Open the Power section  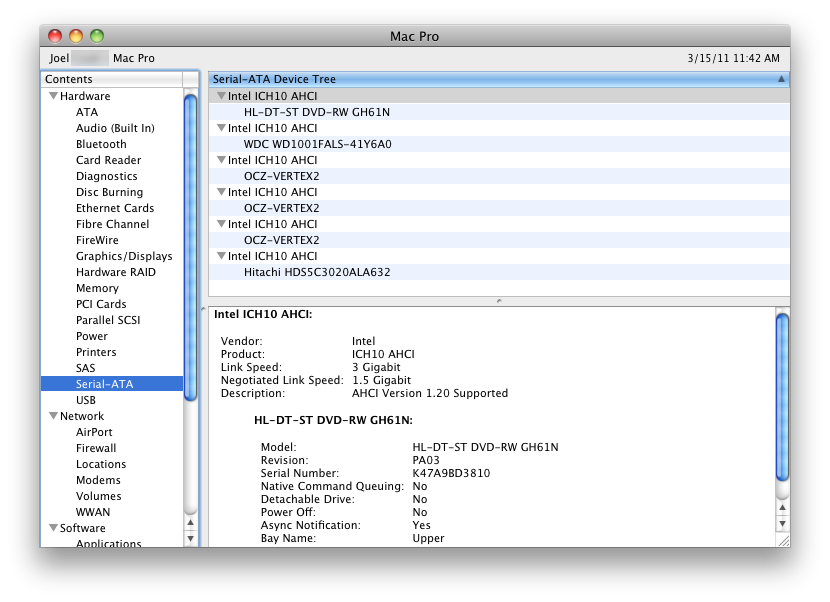92,336
